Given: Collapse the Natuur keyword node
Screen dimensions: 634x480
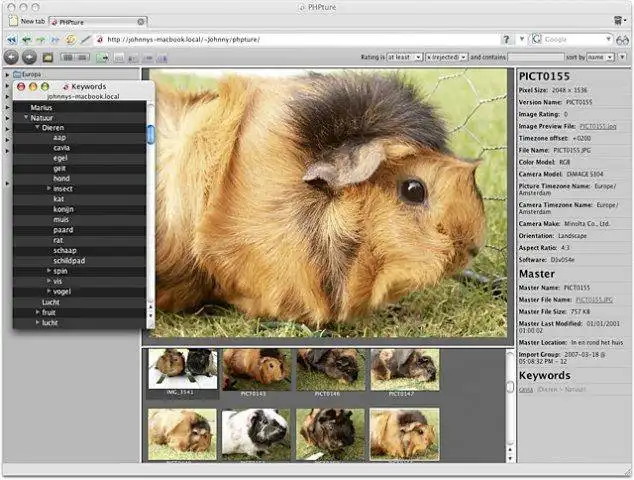Looking at the screenshot, I should tap(26, 117).
